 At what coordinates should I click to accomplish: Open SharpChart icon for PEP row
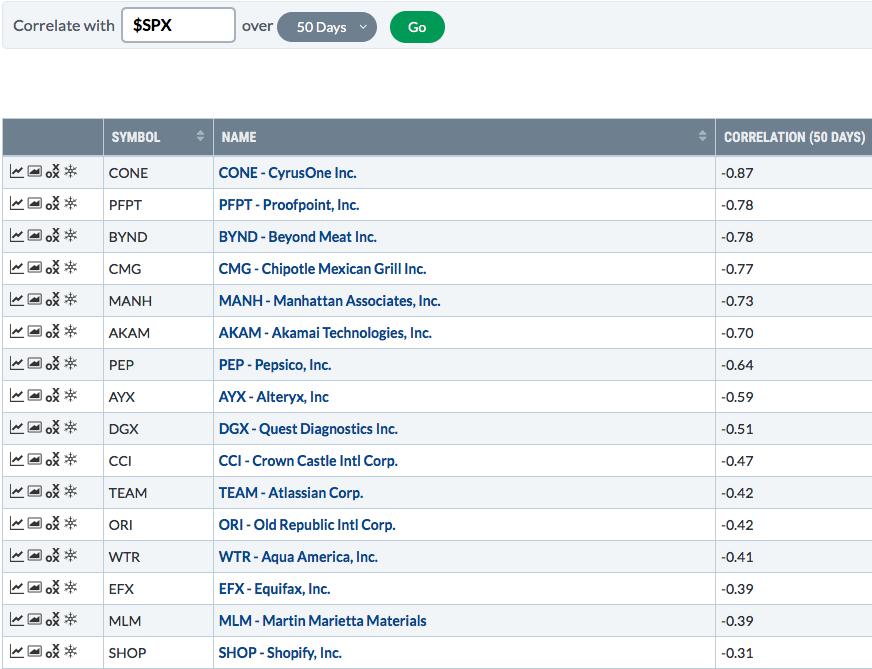17,364
